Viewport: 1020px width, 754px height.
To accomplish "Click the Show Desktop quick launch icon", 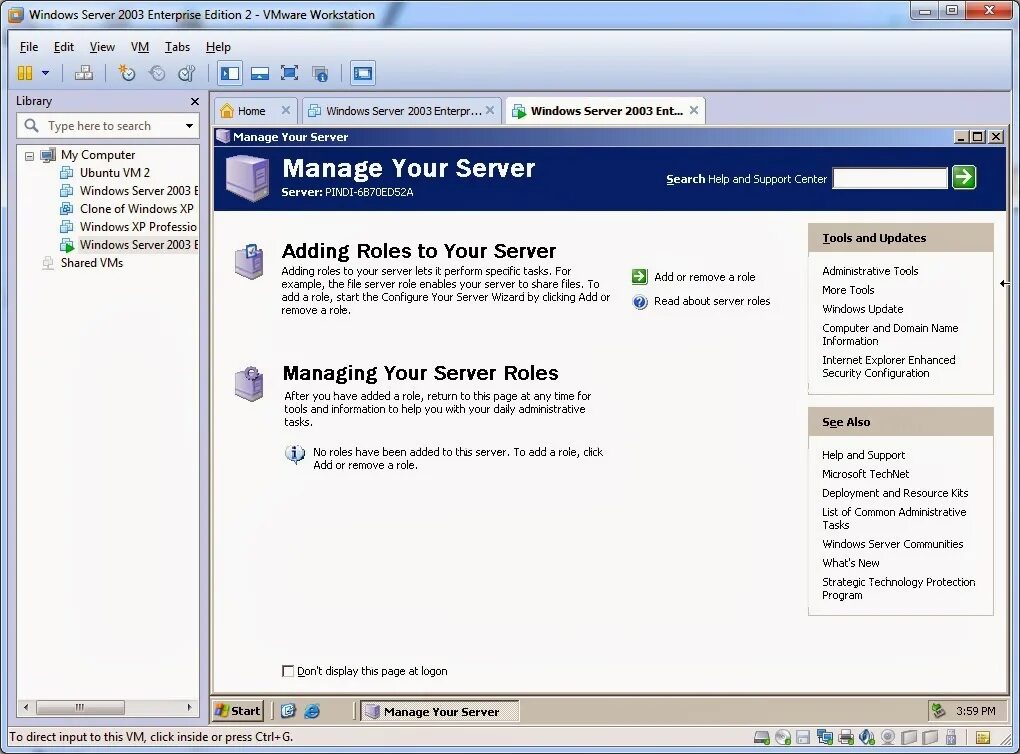I will click(288, 711).
